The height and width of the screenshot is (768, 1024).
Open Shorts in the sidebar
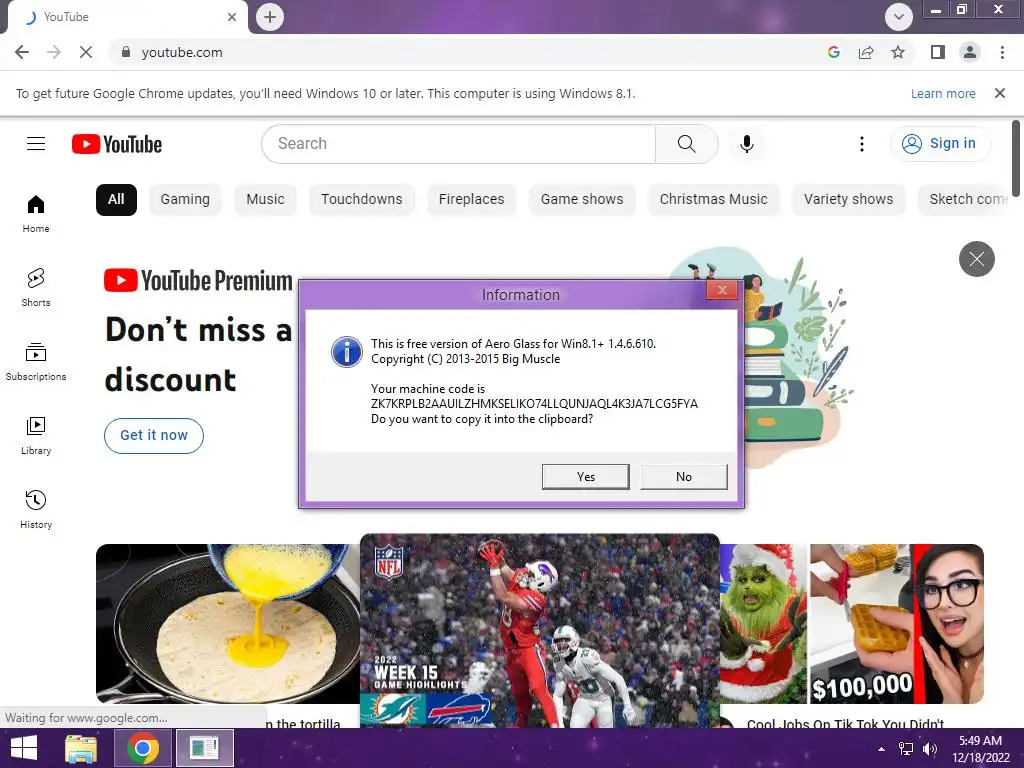[36, 287]
